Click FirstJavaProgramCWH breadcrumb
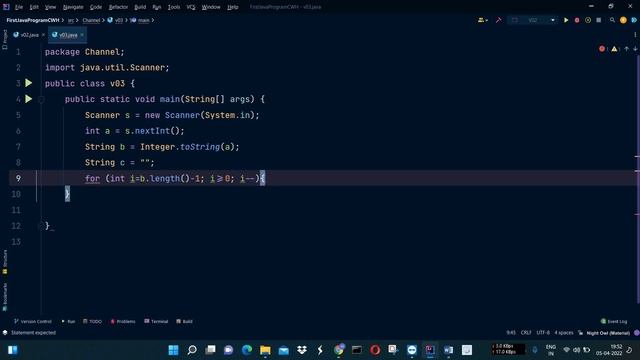The width and height of the screenshot is (640, 360). pyautogui.click(x=33, y=20)
